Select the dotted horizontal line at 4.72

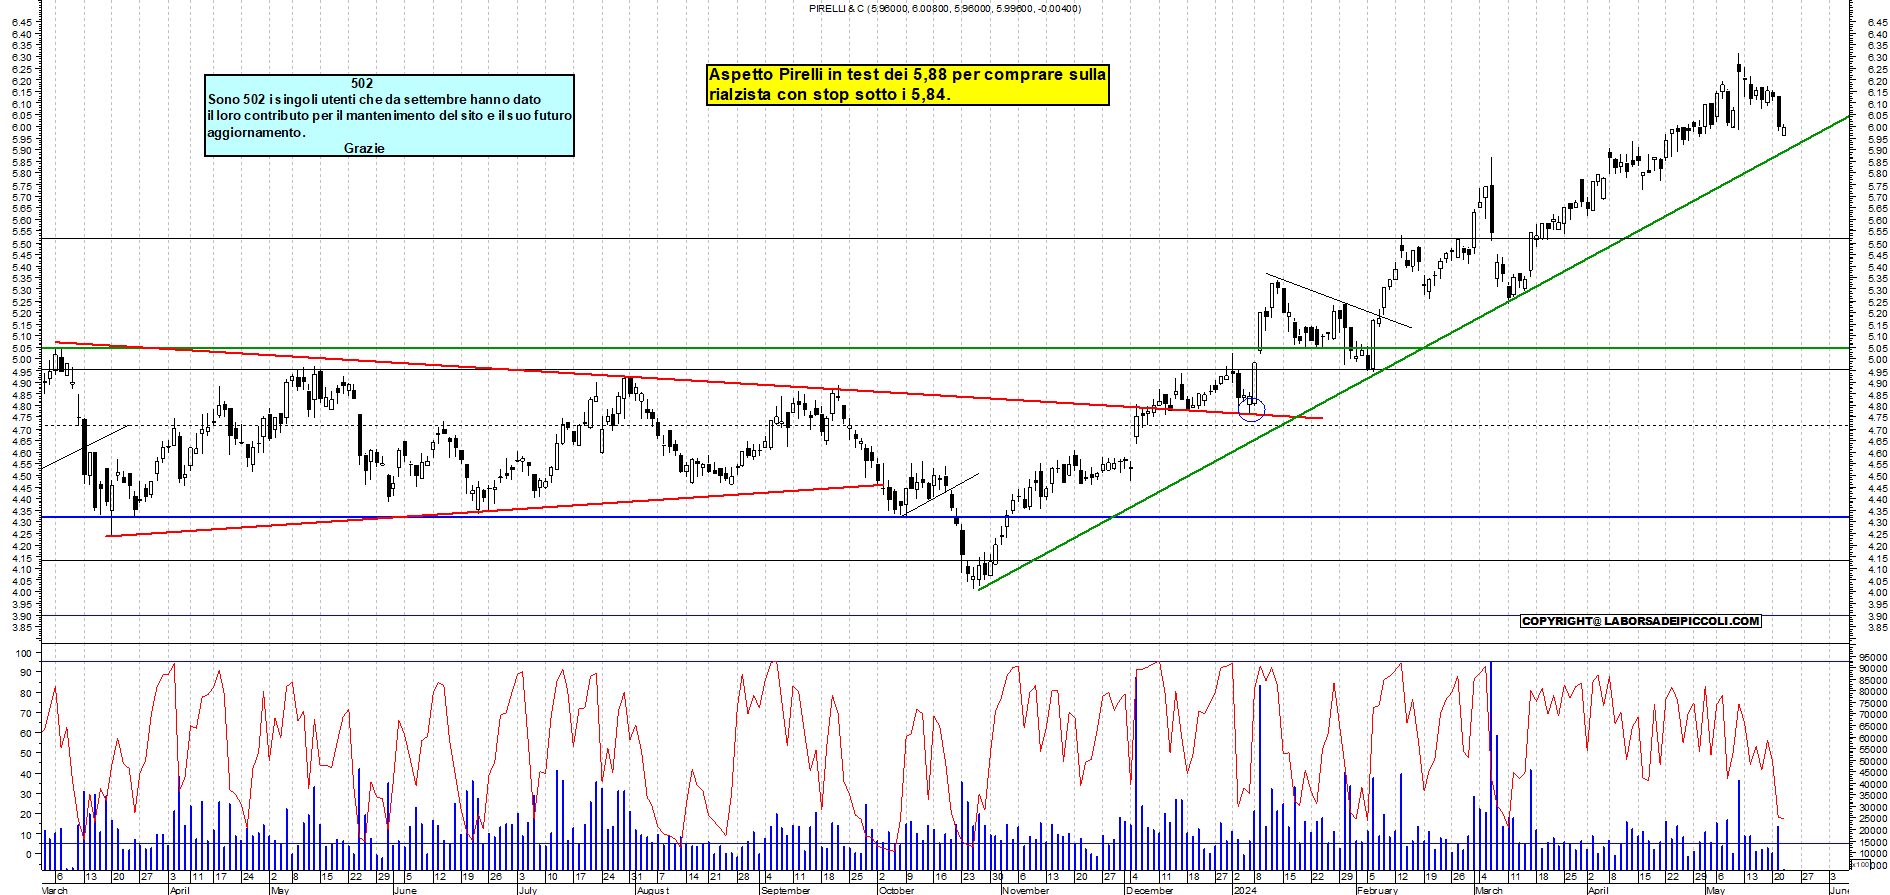945,425
